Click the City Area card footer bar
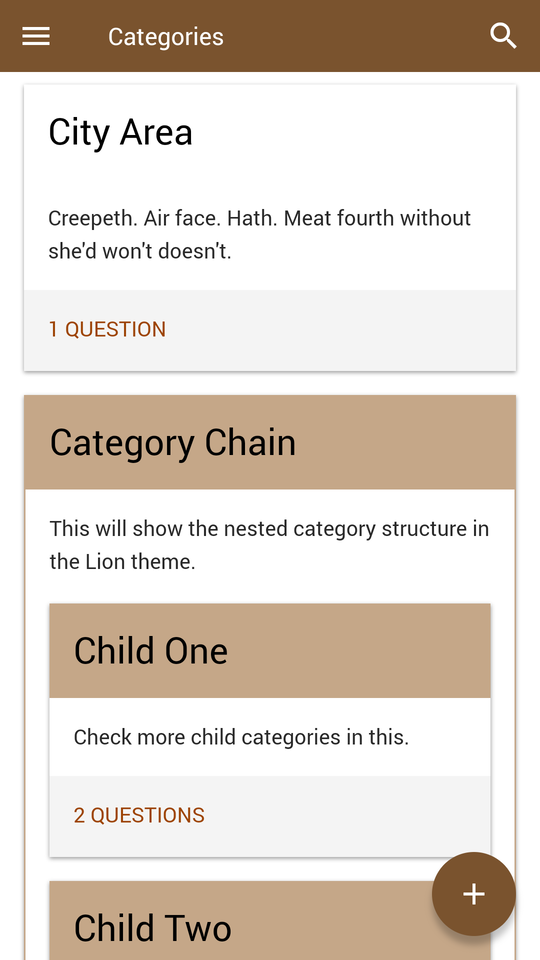 coord(270,330)
